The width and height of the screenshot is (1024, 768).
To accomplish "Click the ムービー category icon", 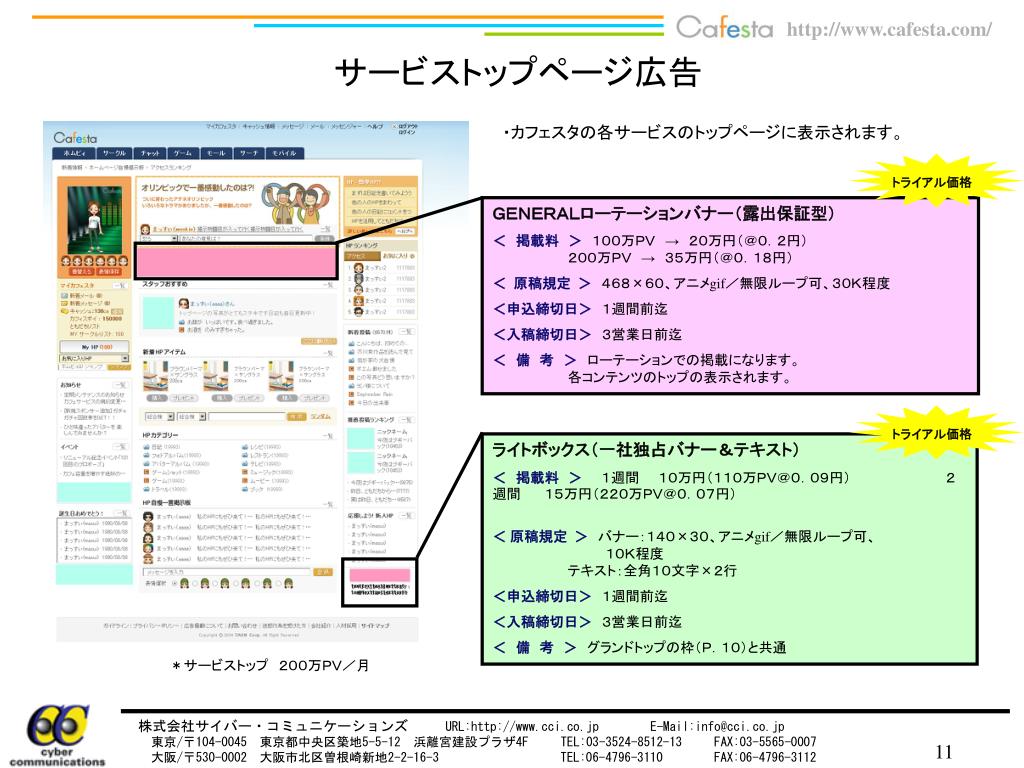I will 245,481.
